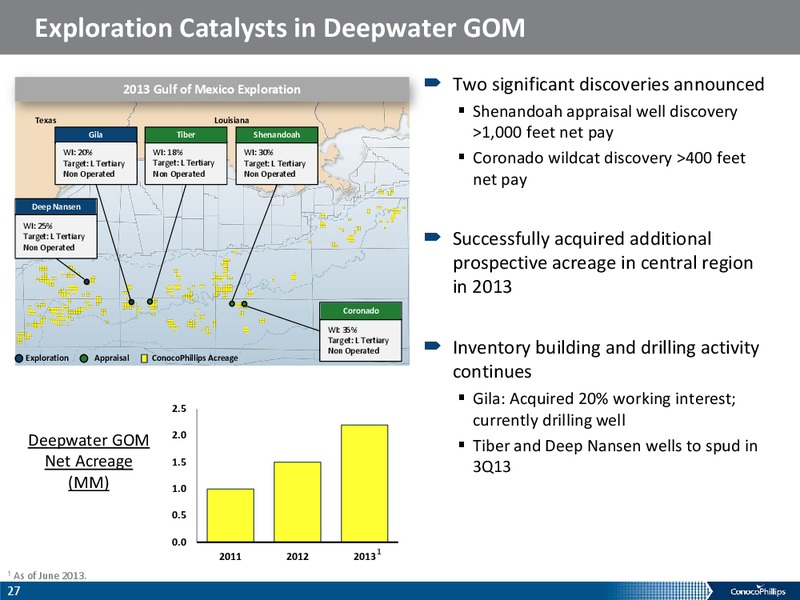Click the yellow ConocoPhillips Acreage legend square
This screenshot has width=800, height=600.
click(144, 359)
